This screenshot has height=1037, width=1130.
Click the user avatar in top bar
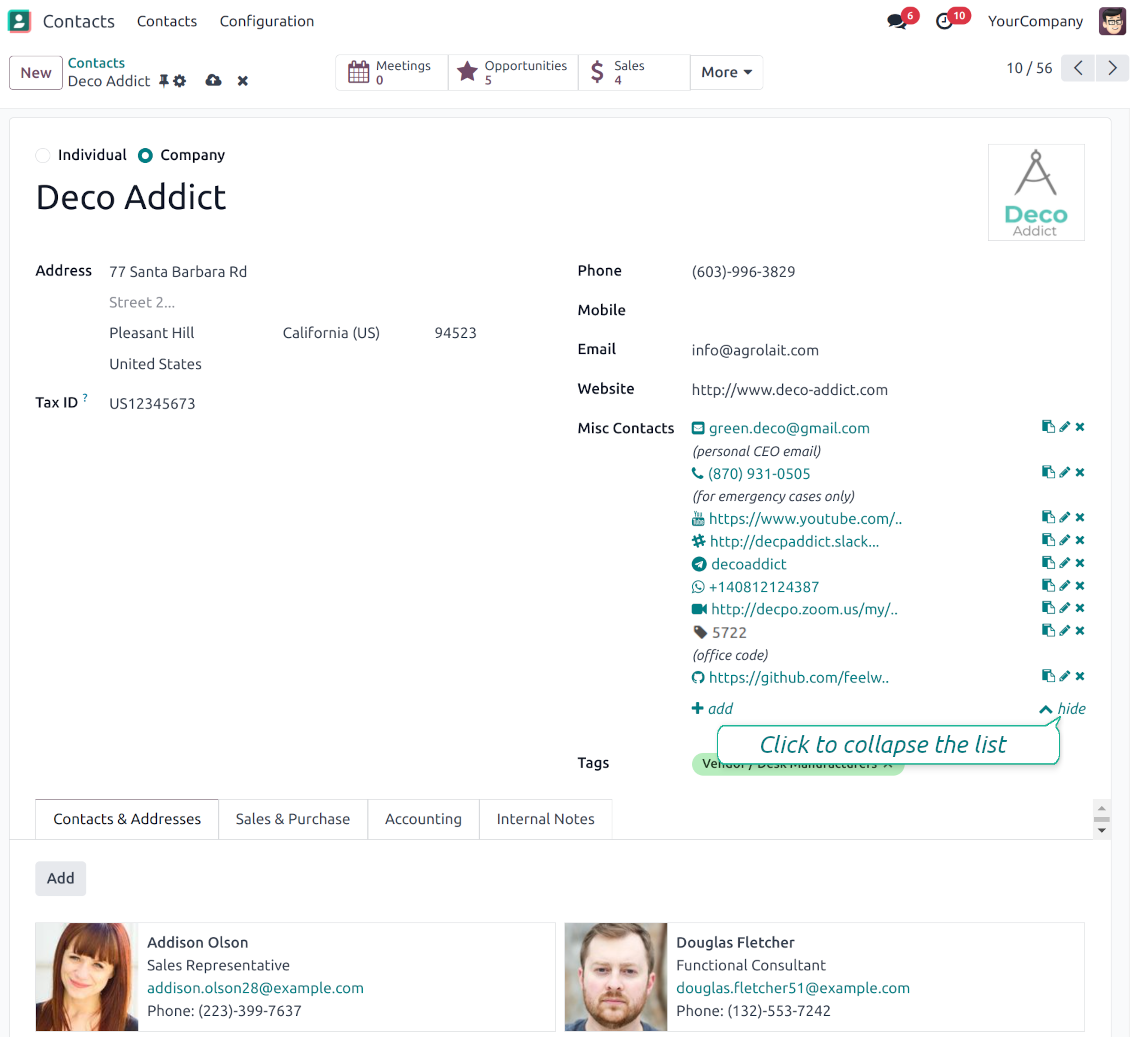tap(1112, 21)
